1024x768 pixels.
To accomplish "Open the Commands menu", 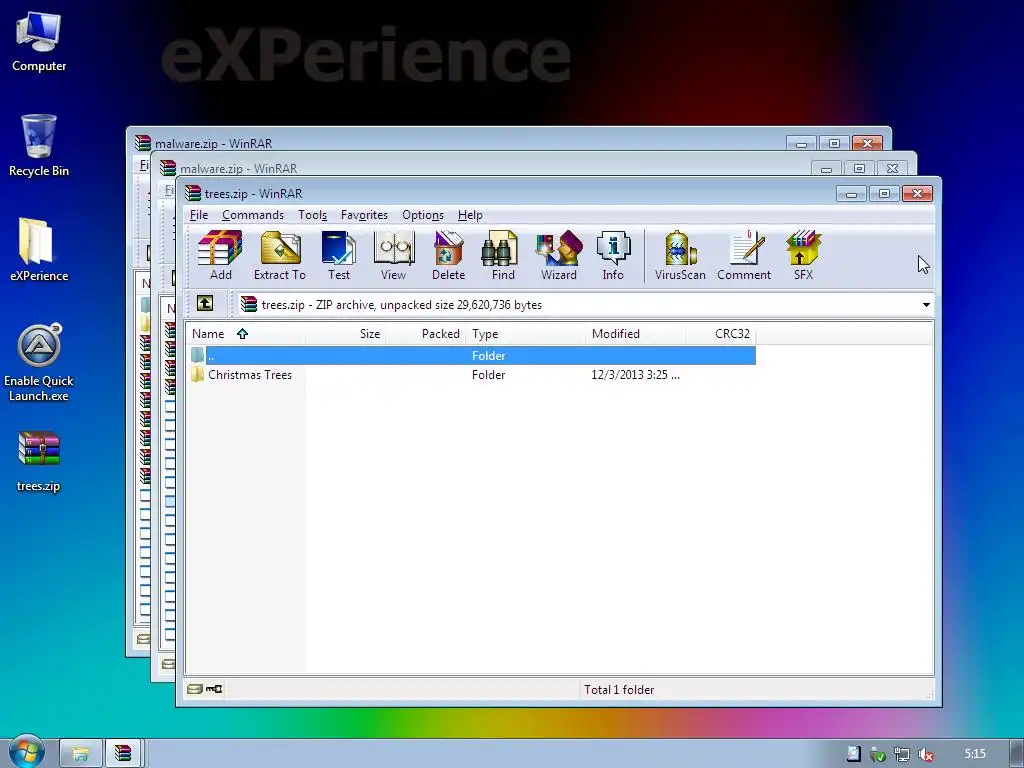I will tap(253, 215).
